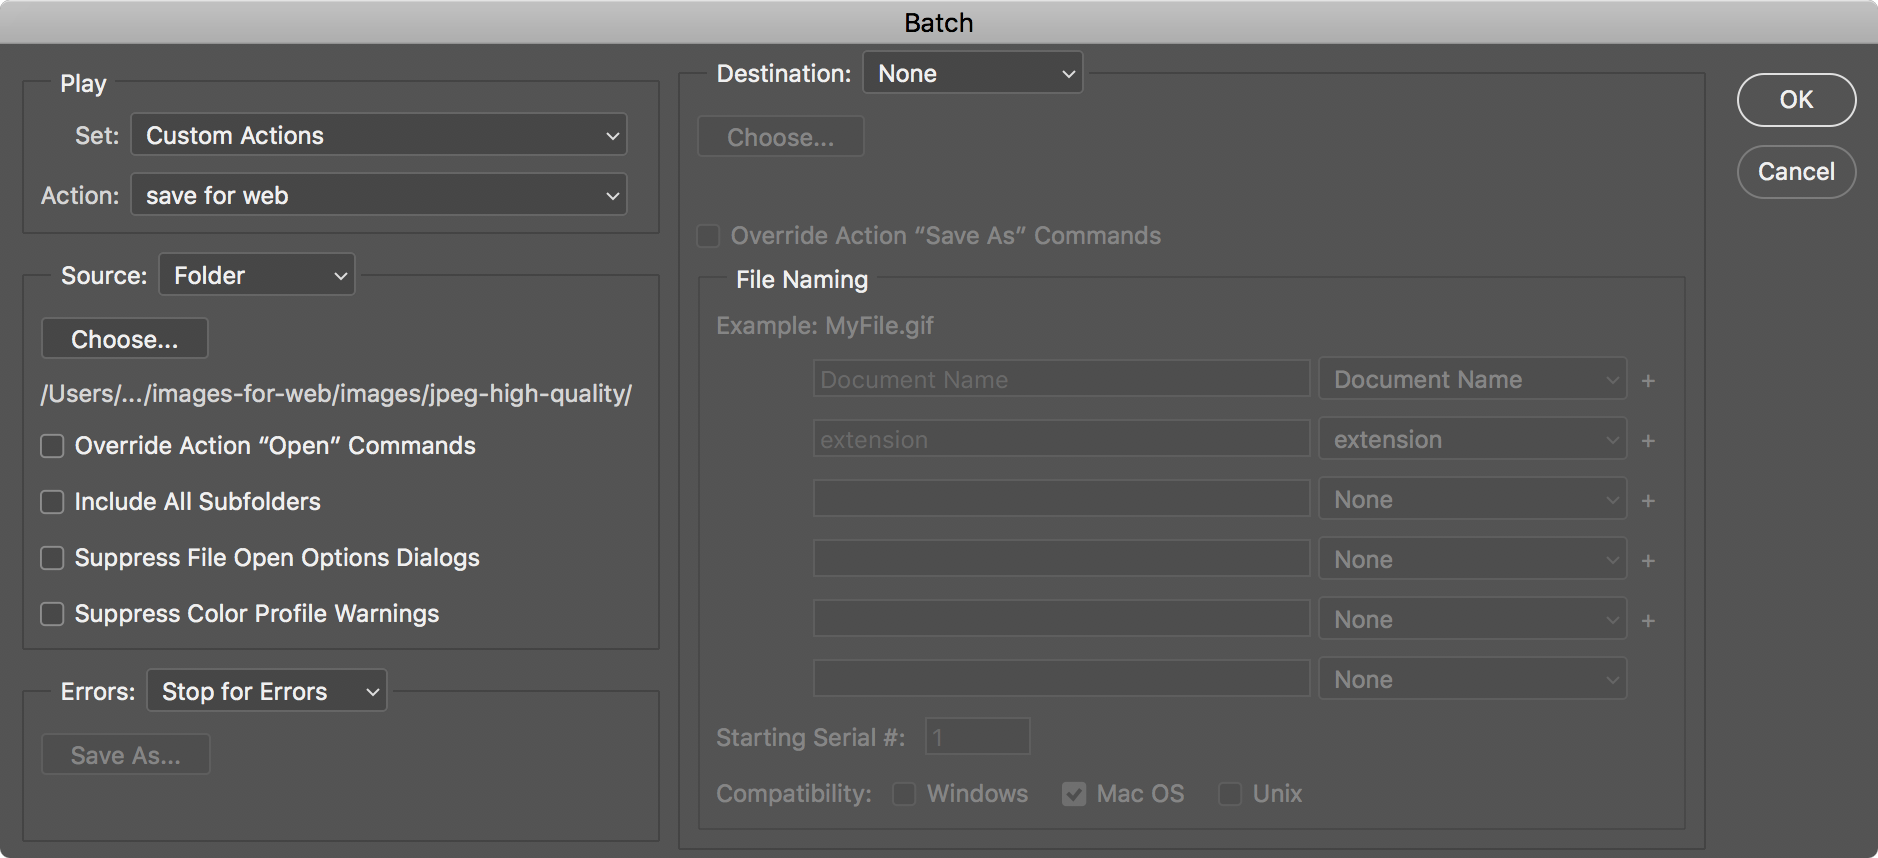Toggle the Mac OS compatibility checkbox
Viewport: 1878px width, 858px height.
click(1074, 794)
